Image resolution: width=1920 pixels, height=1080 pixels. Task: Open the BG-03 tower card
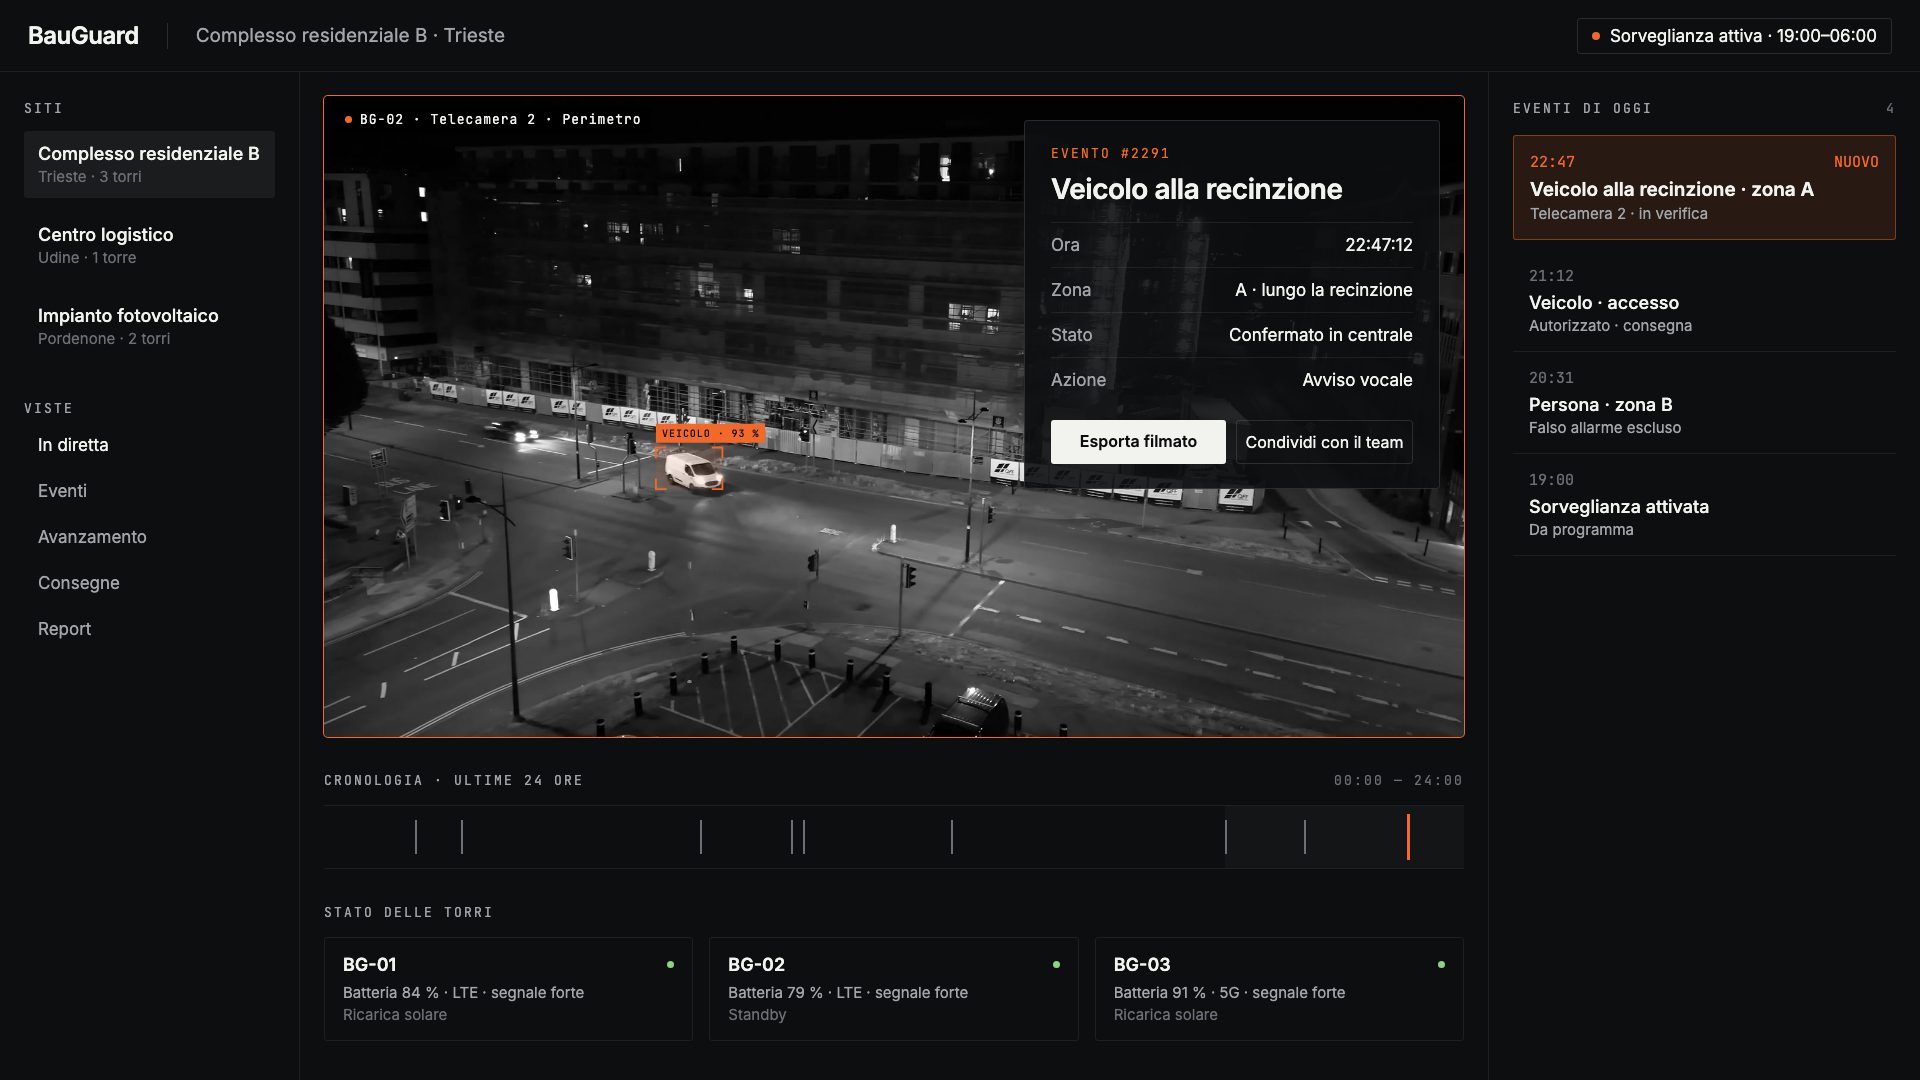pyautogui.click(x=1279, y=989)
